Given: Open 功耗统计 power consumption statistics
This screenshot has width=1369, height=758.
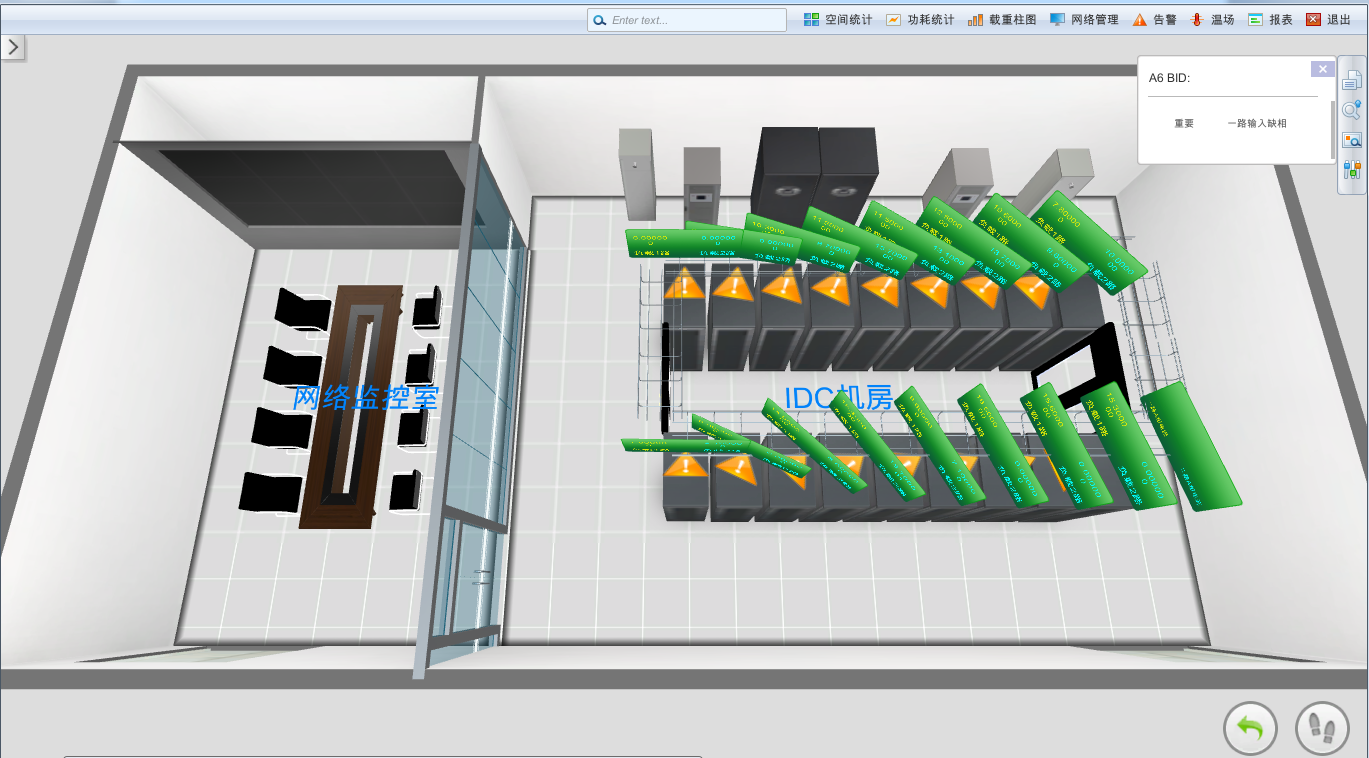Looking at the screenshot, I should tap(920, 20).
